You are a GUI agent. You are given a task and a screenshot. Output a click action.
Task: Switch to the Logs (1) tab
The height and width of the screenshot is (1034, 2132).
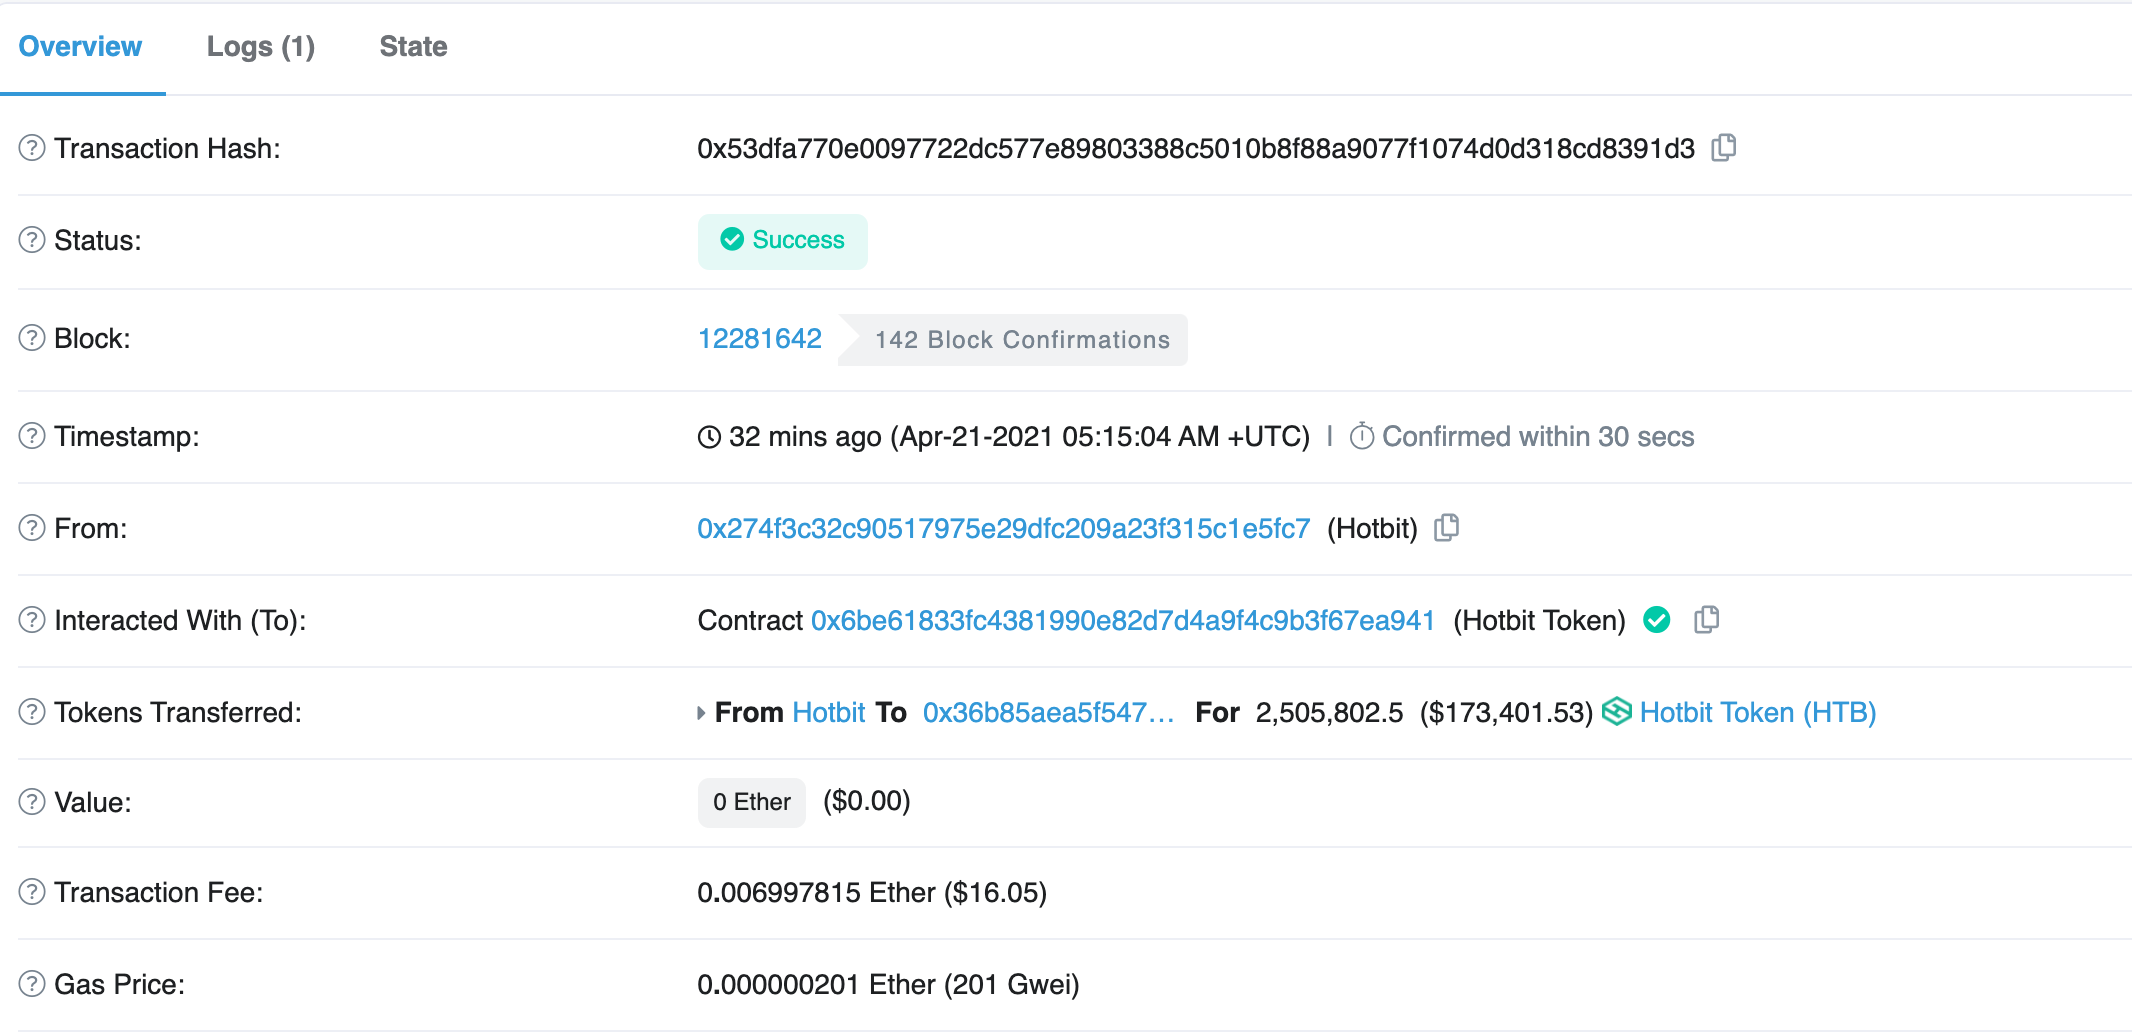tap(260, 47)
